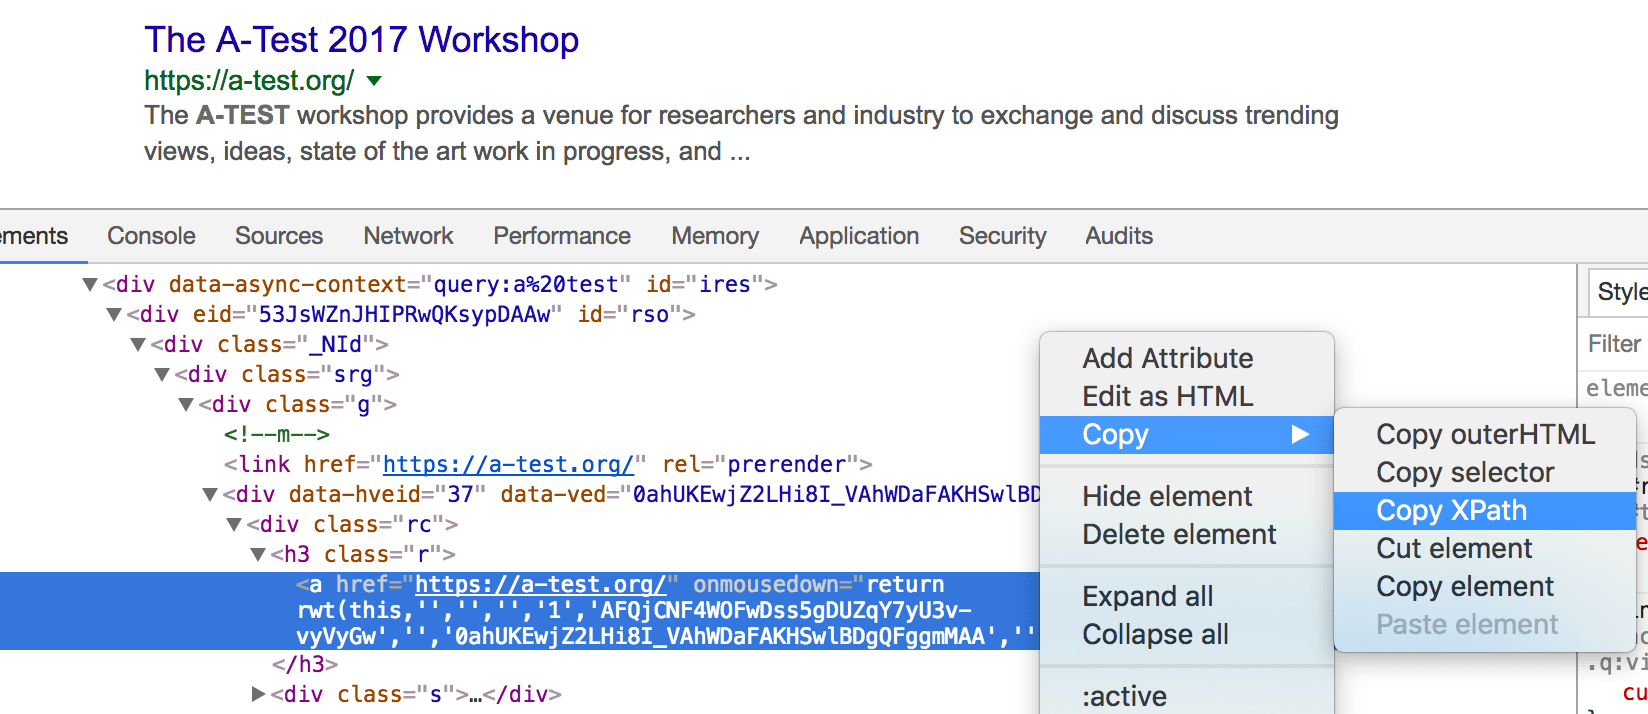Image resolution: width=1648 pixels, height=714 pixels.
Task: Collapse the div data-hveid="37" node
Action: [210, 495]
